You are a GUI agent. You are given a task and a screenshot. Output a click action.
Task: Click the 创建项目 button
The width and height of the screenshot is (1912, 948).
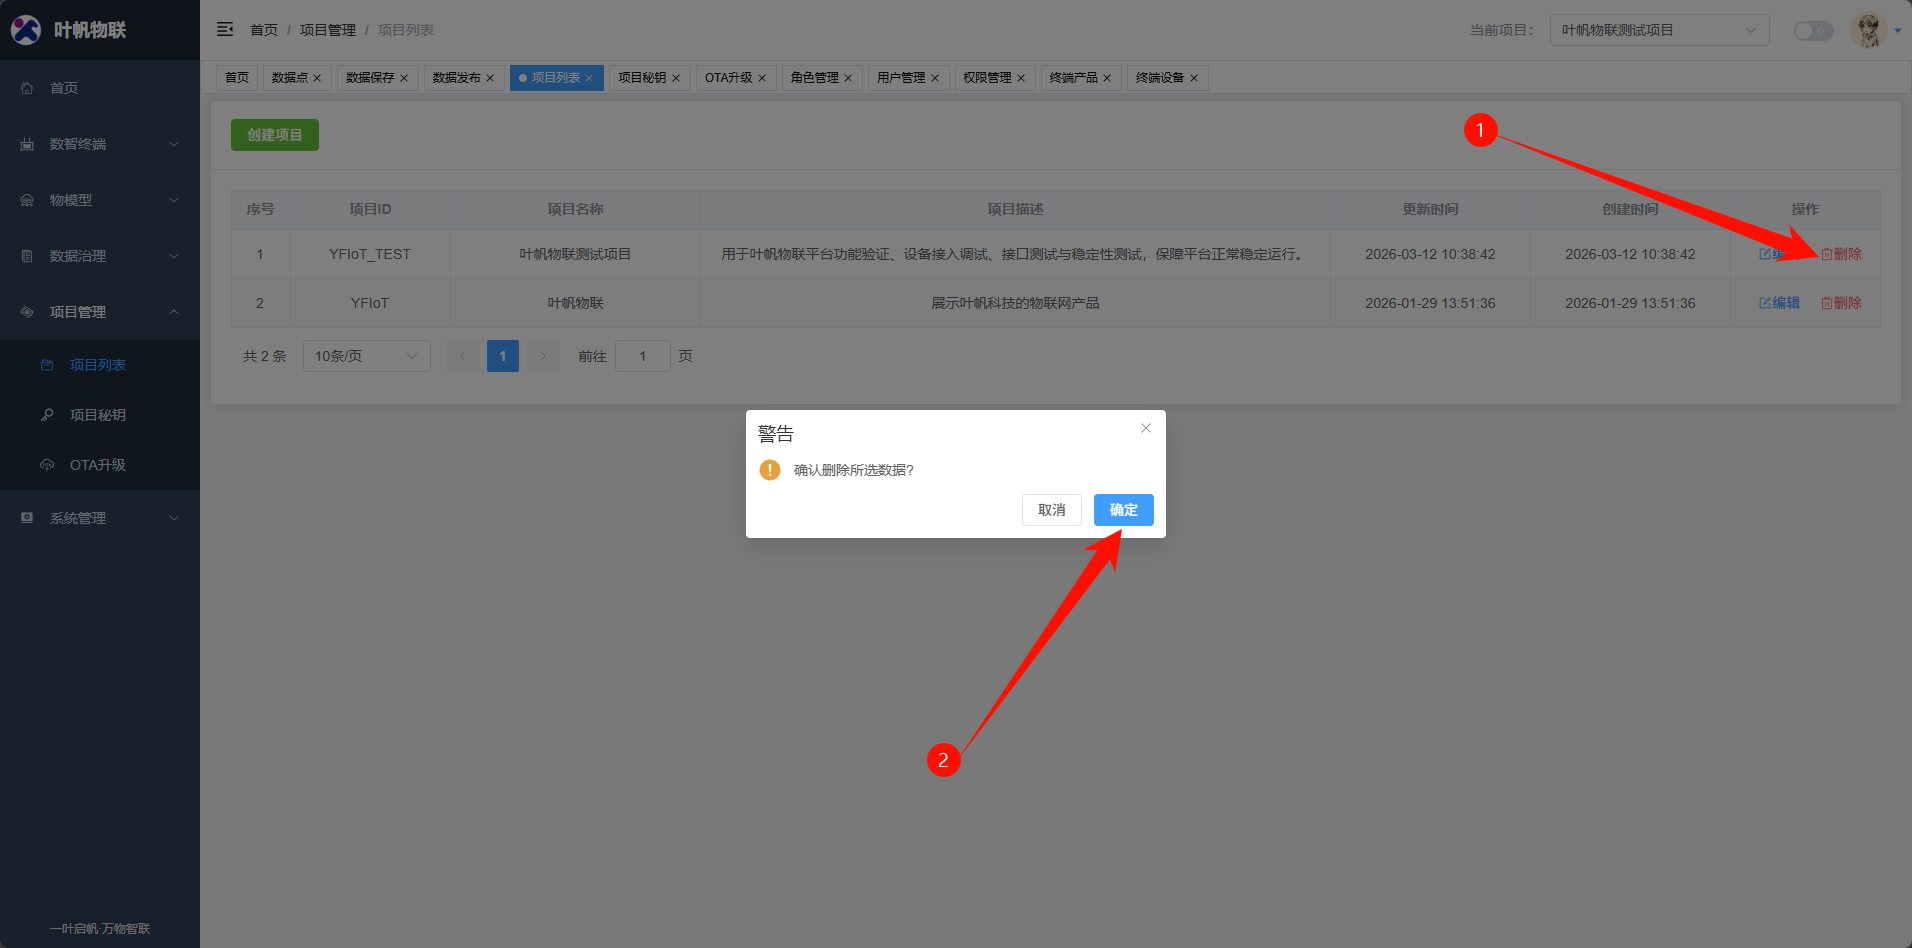274,135
